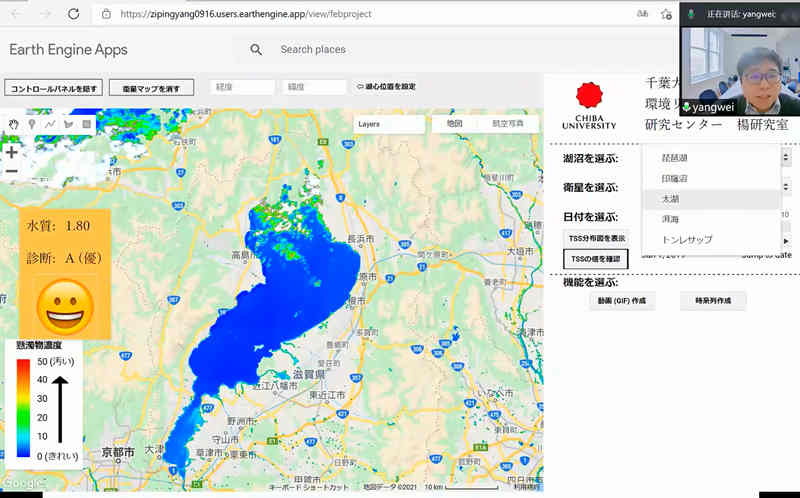
Task: Click the 滋賀県 label on the map
Action: point(309,374)
